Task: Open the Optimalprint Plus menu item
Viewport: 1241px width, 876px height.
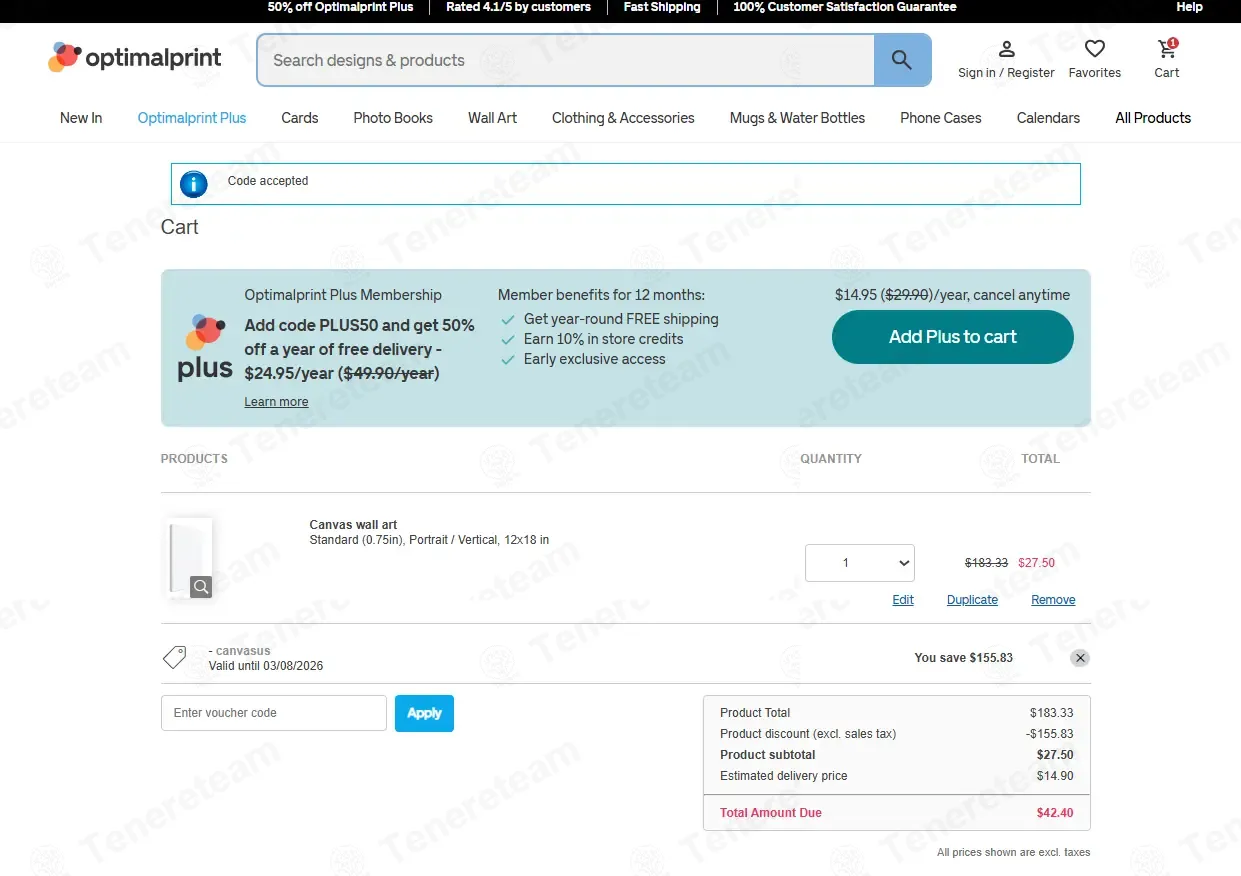Action: coord(192,118)
